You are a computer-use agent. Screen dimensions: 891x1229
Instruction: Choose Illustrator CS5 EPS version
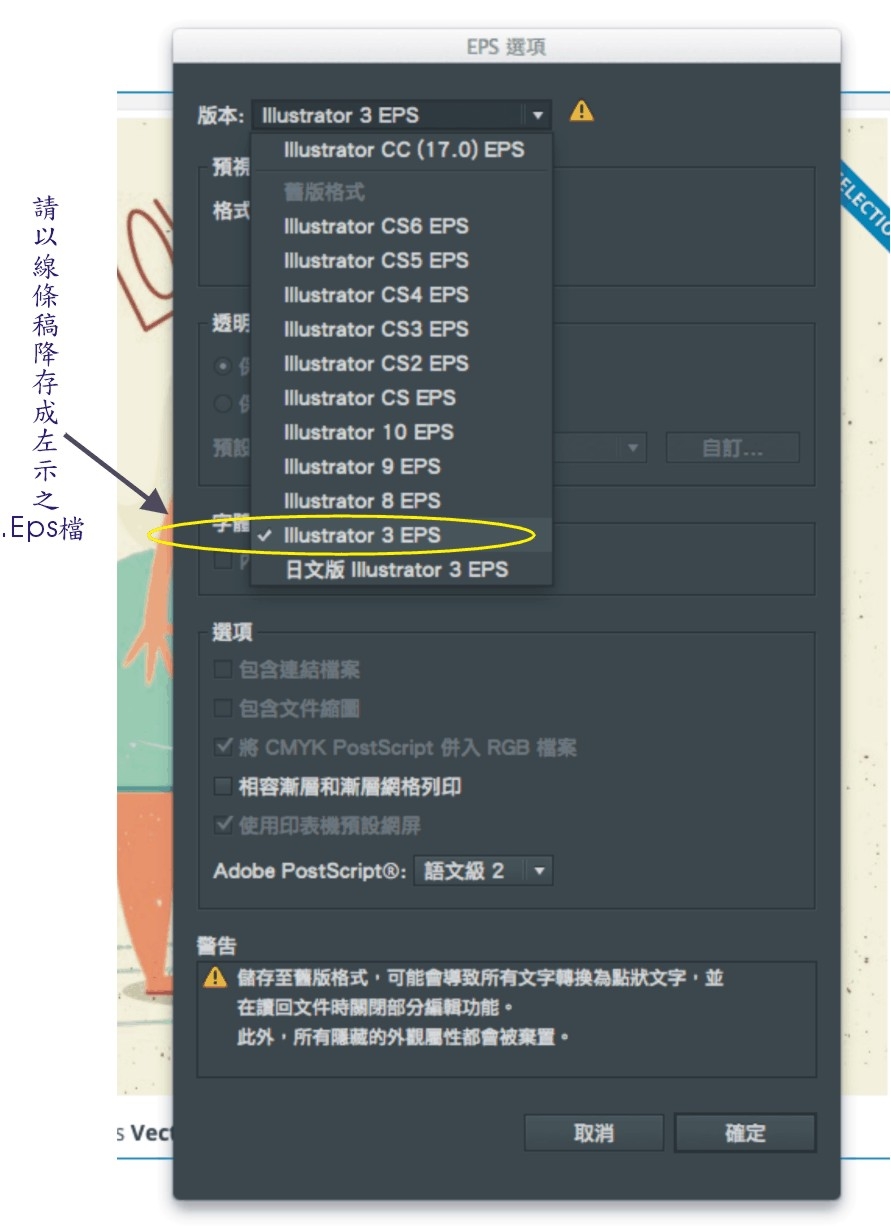[375, 260]
